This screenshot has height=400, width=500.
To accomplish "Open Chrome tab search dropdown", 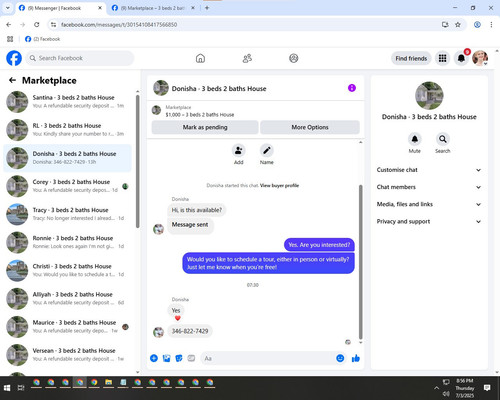I will [x=7, y=8].
